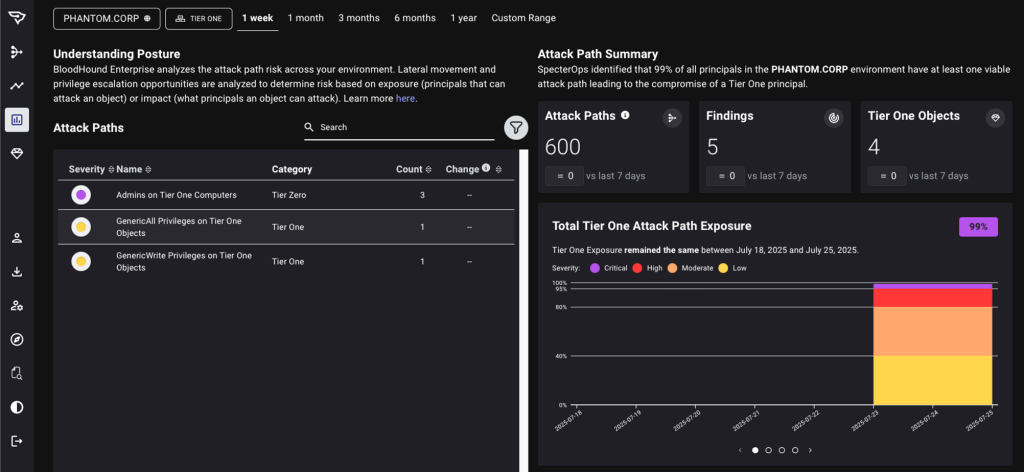This screenshot has width=1024, height=472.
Task: Open the PHANTOM.CORP domain selector
Action: point(106,18)
